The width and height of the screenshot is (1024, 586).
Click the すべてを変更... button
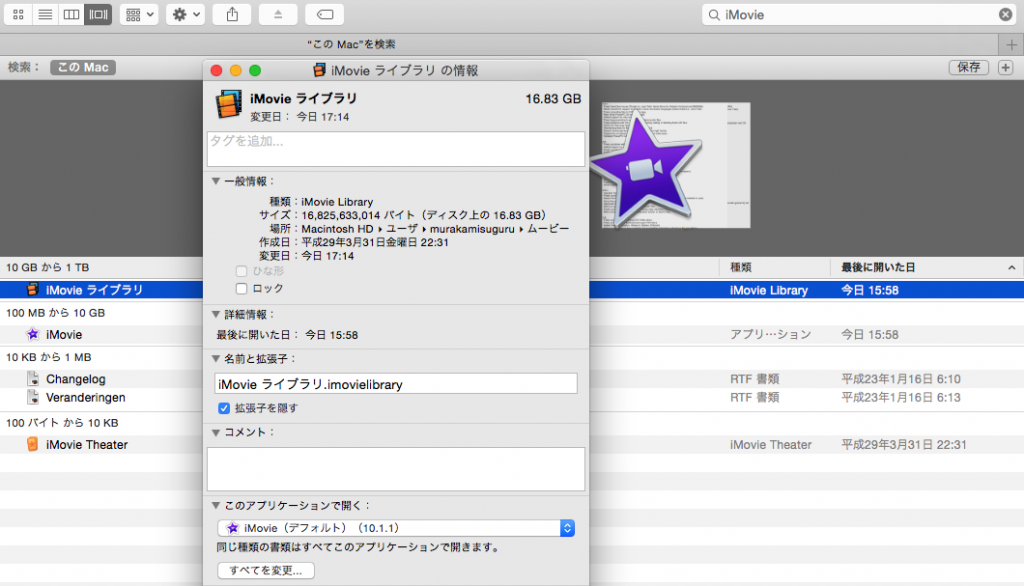tap(266, 570)
